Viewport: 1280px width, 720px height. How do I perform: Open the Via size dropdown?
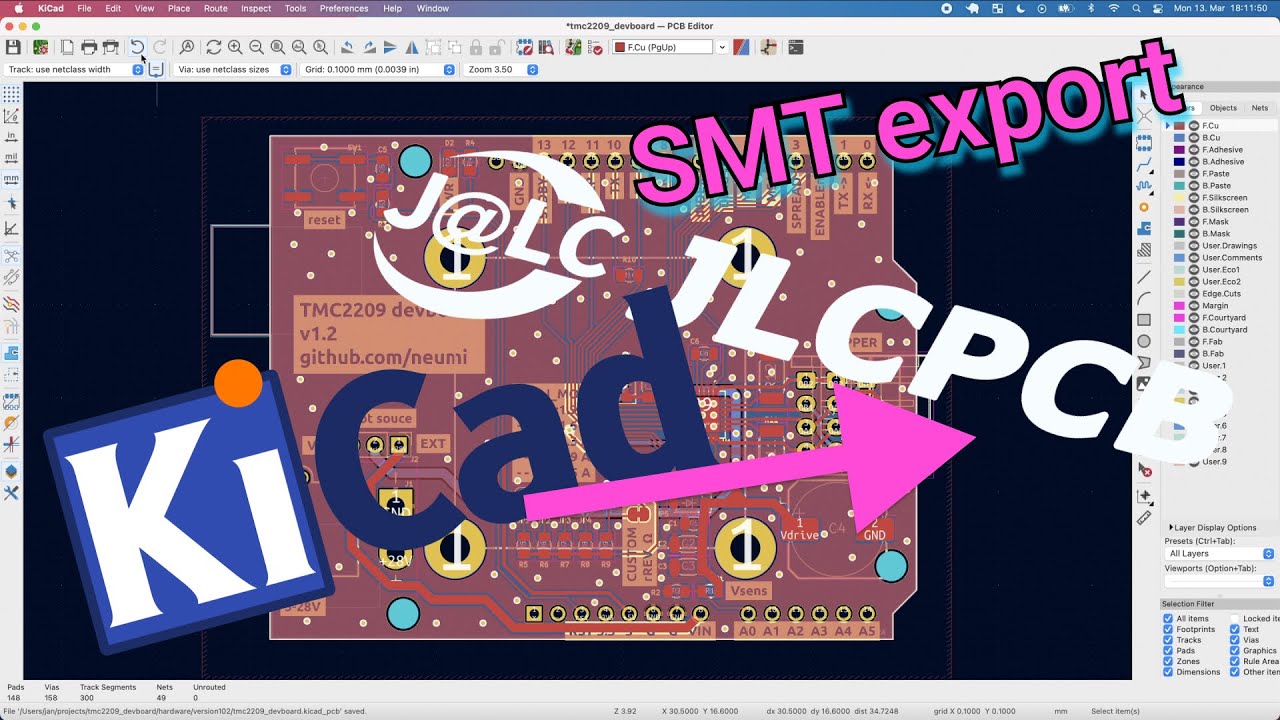click(x=233, y=70)
